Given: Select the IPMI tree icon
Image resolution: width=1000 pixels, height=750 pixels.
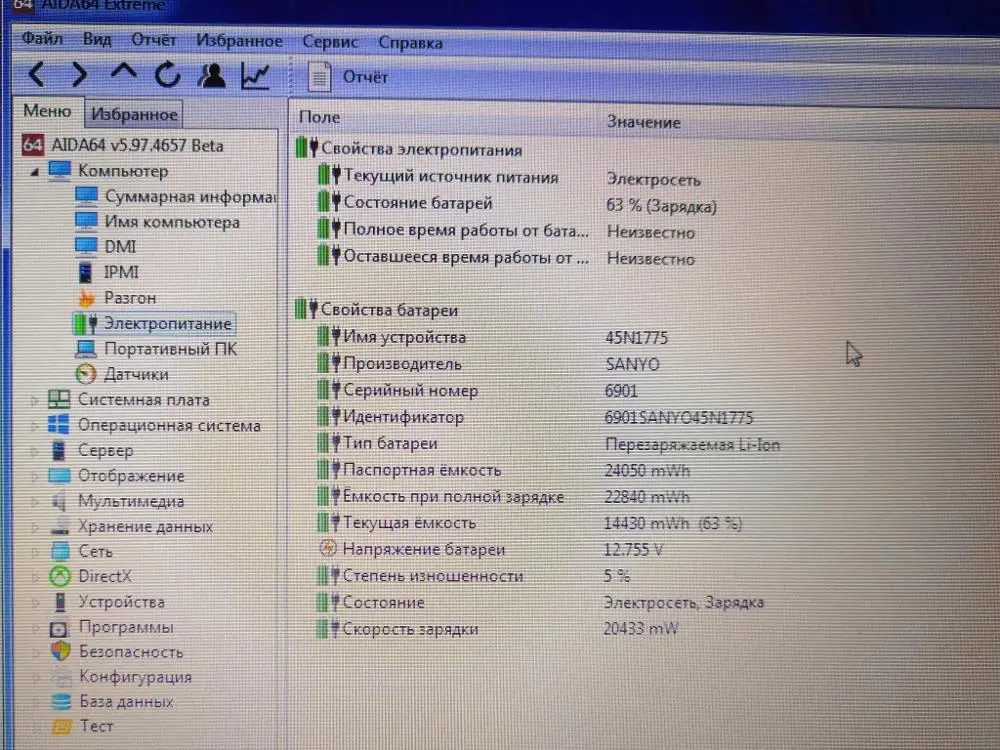Looking at the screenshot, I should coord(85,272).
